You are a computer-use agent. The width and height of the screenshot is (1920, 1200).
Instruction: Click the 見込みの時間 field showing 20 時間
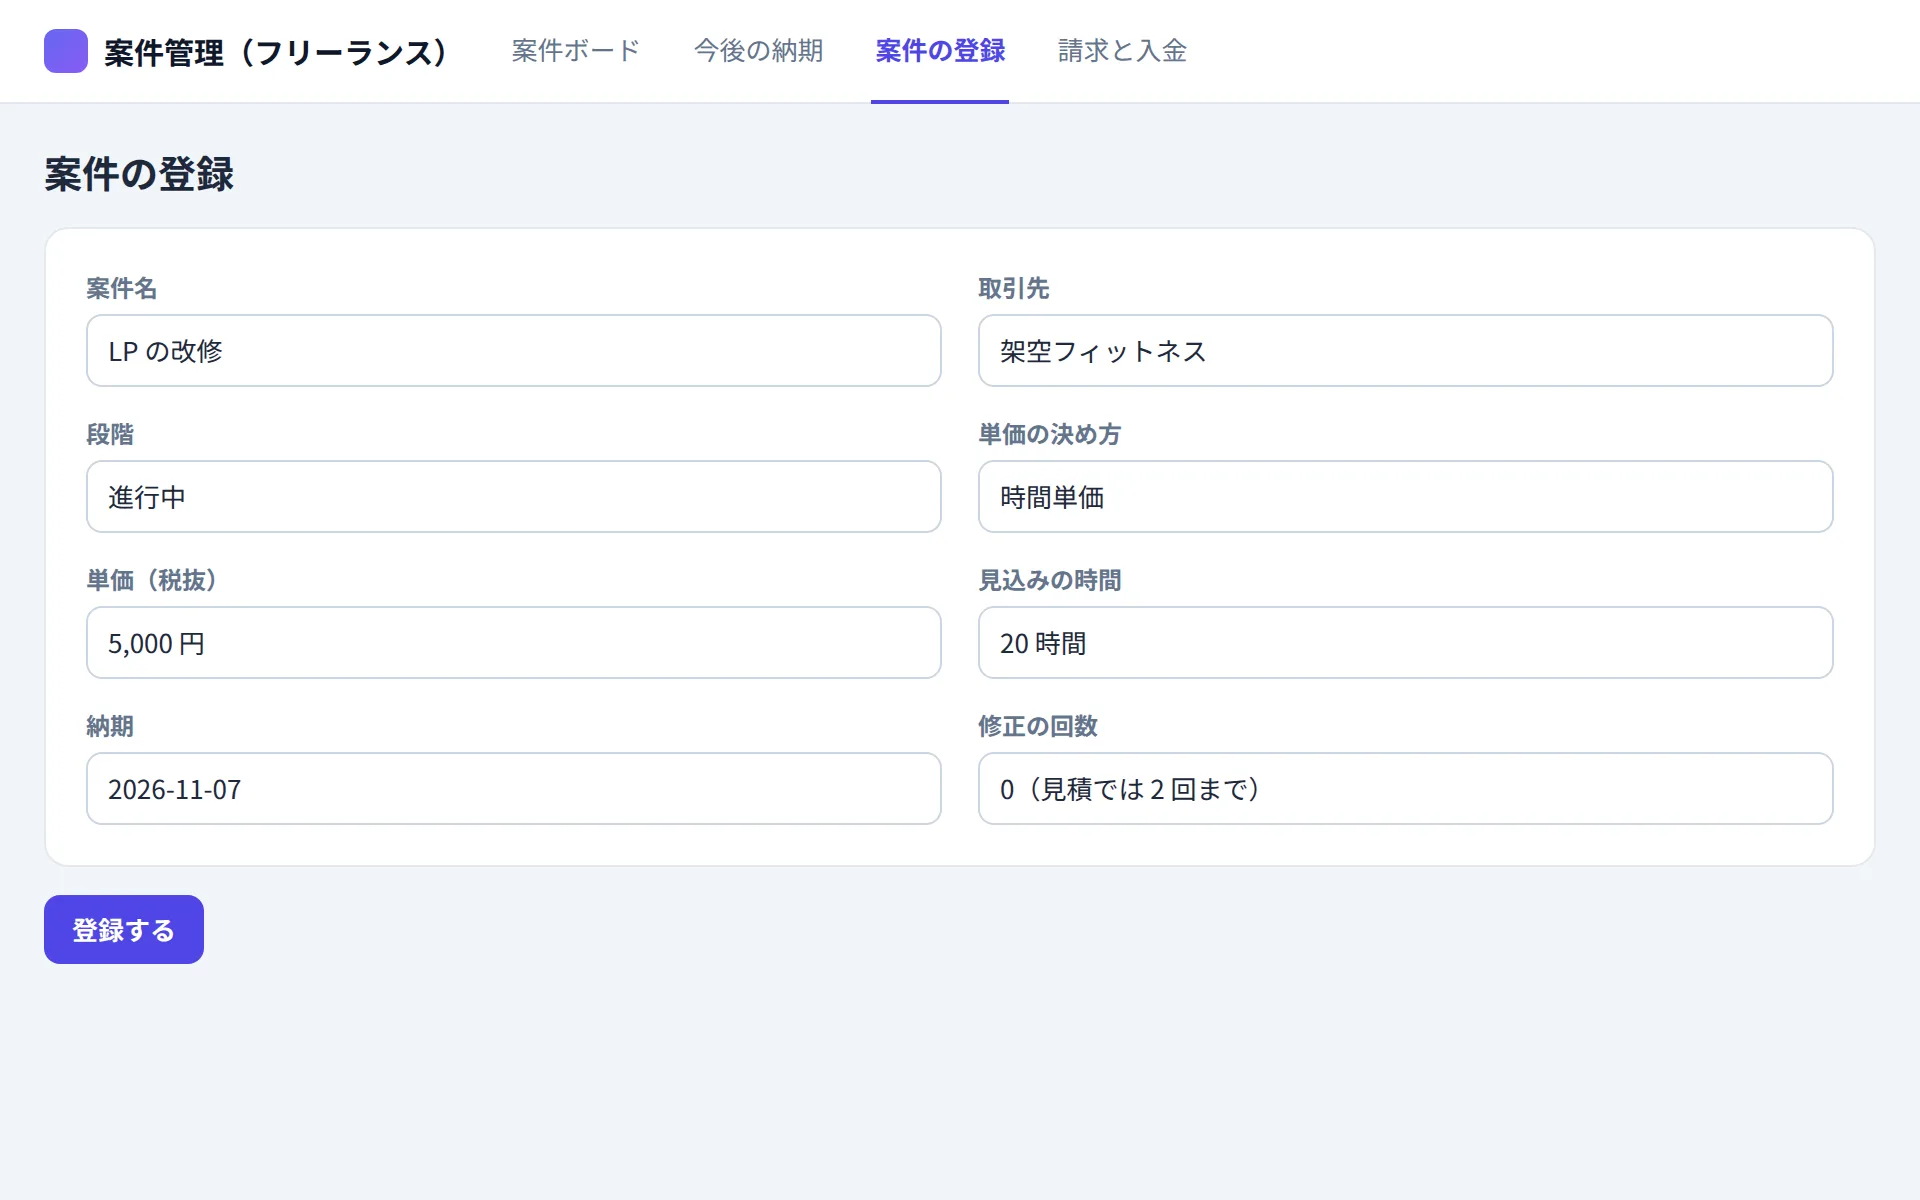point(1405,643)
